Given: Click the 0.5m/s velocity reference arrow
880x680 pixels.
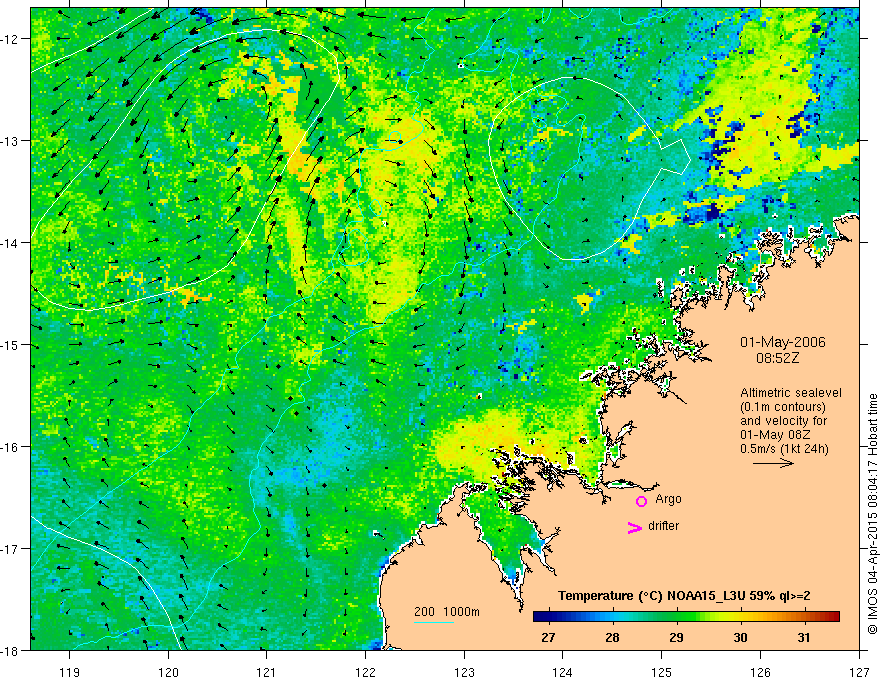Looking at the screenshot, I should (x=773, y=463).
